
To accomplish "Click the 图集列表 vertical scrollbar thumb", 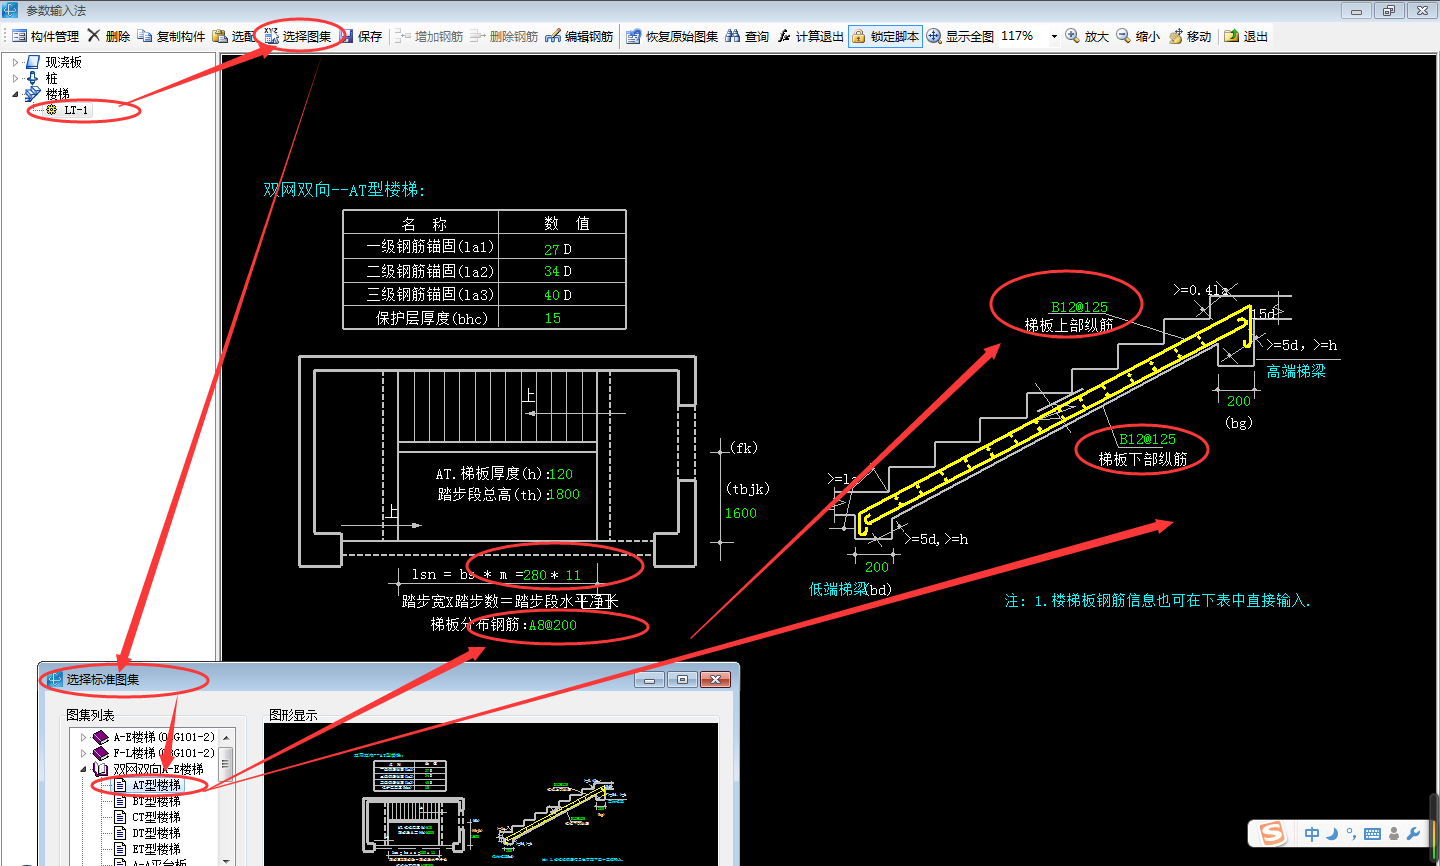I will coord(226,764).
